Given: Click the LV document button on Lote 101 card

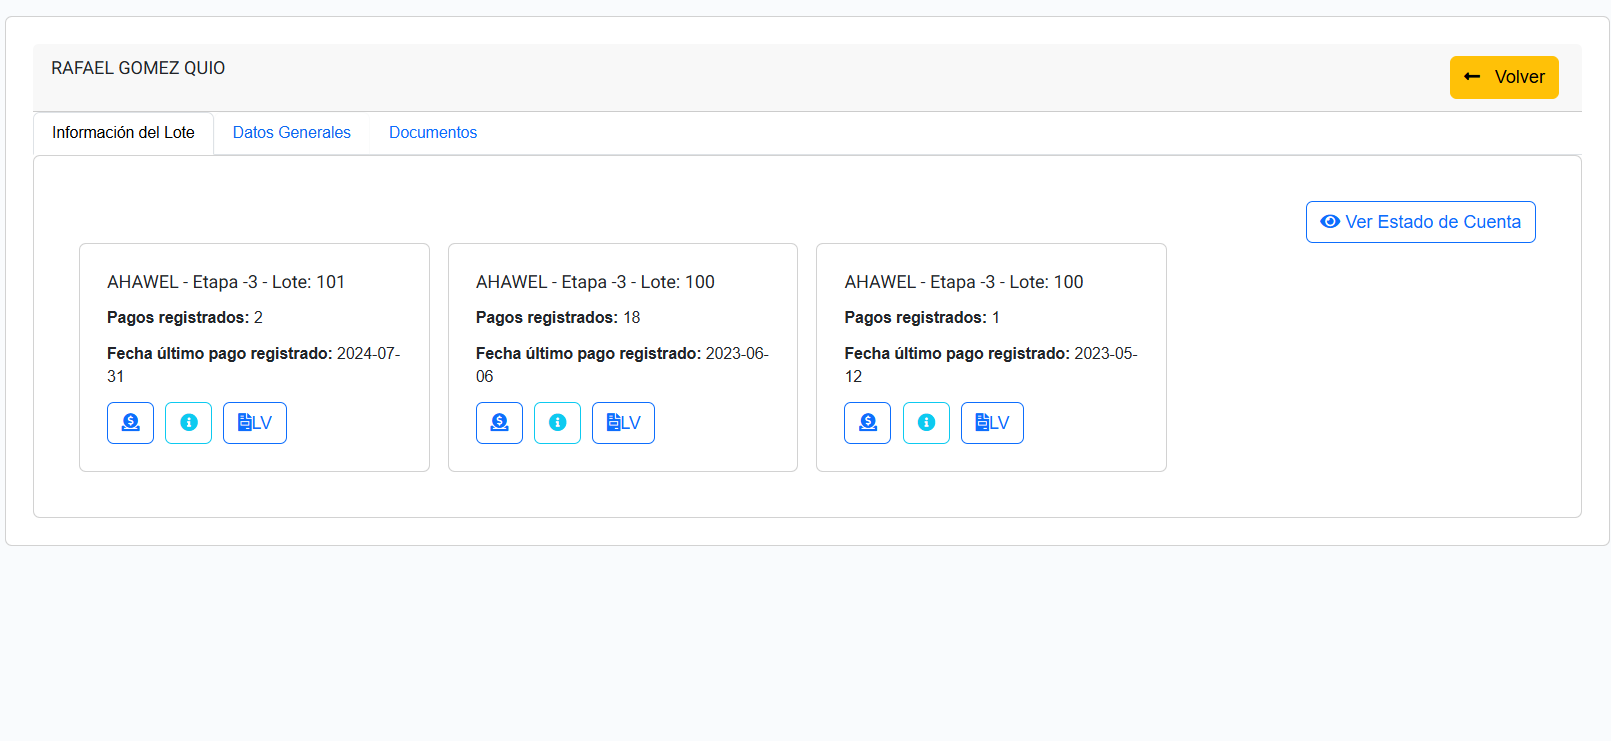Looking at the screenshot, I should (x=254, y=423).
